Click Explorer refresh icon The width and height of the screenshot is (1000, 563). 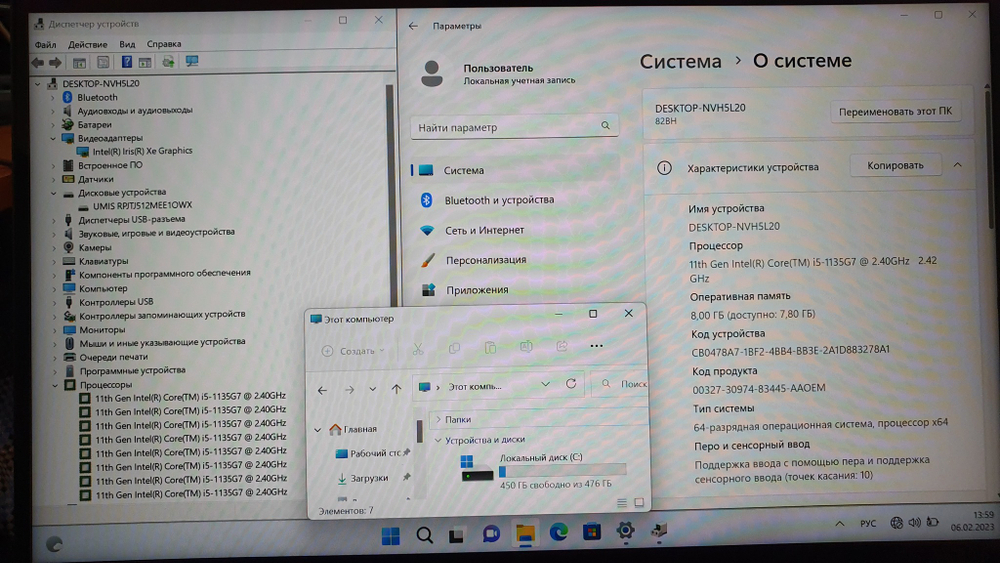571,384
